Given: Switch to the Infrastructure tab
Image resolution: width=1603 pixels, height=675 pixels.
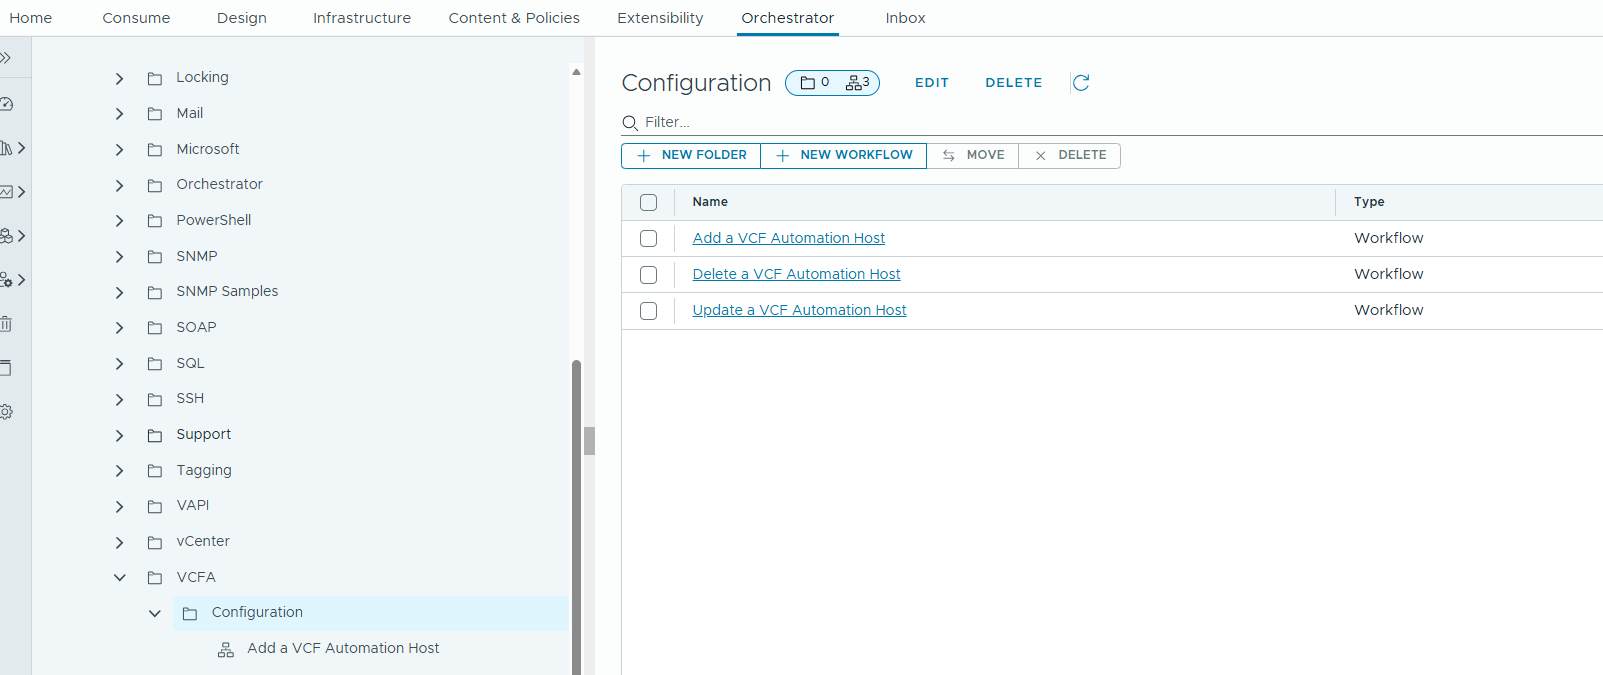Looking at the screenshot, I should 362,18.
